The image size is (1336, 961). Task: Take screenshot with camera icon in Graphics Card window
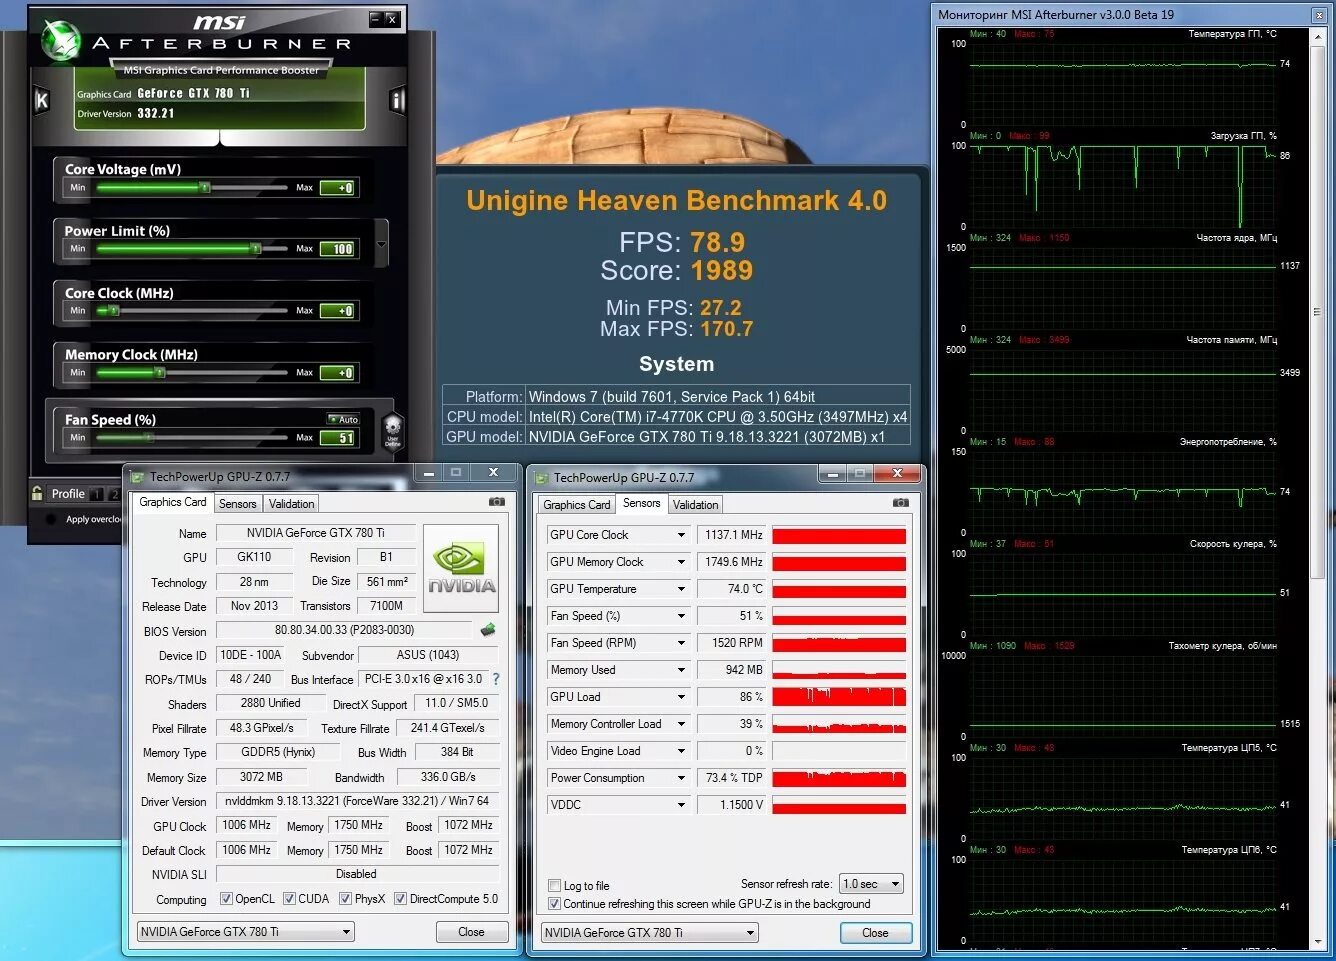[496, 502]
